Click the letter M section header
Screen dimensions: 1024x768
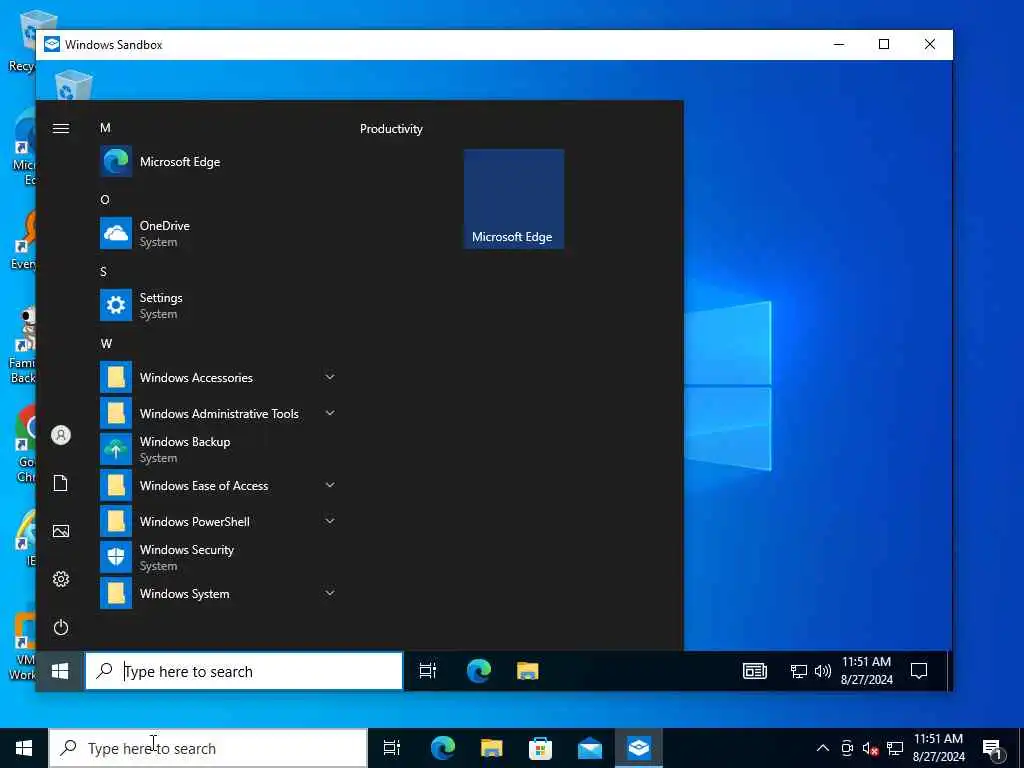[x=105, y=128]
